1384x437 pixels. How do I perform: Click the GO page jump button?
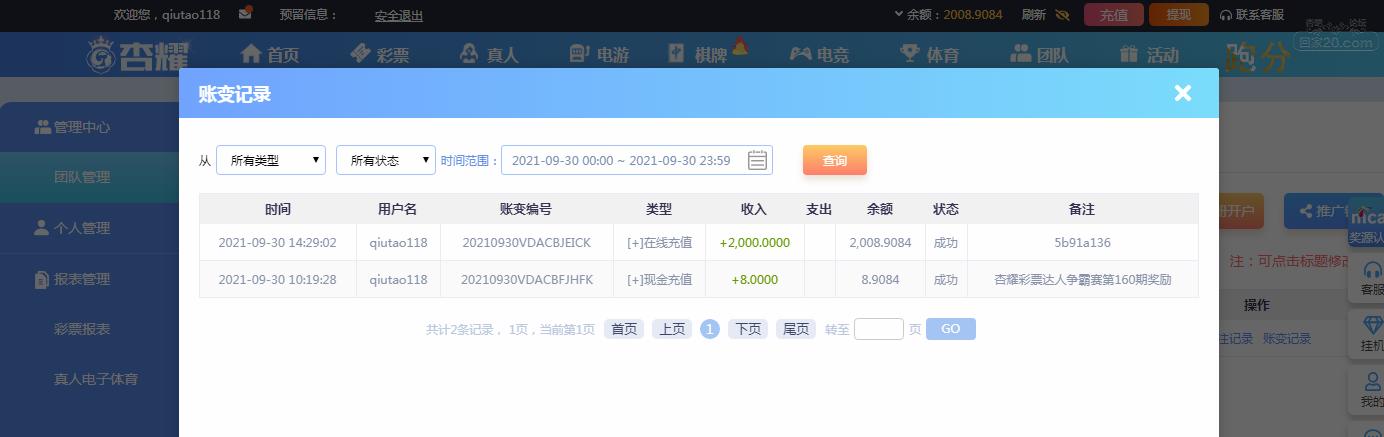950,329
